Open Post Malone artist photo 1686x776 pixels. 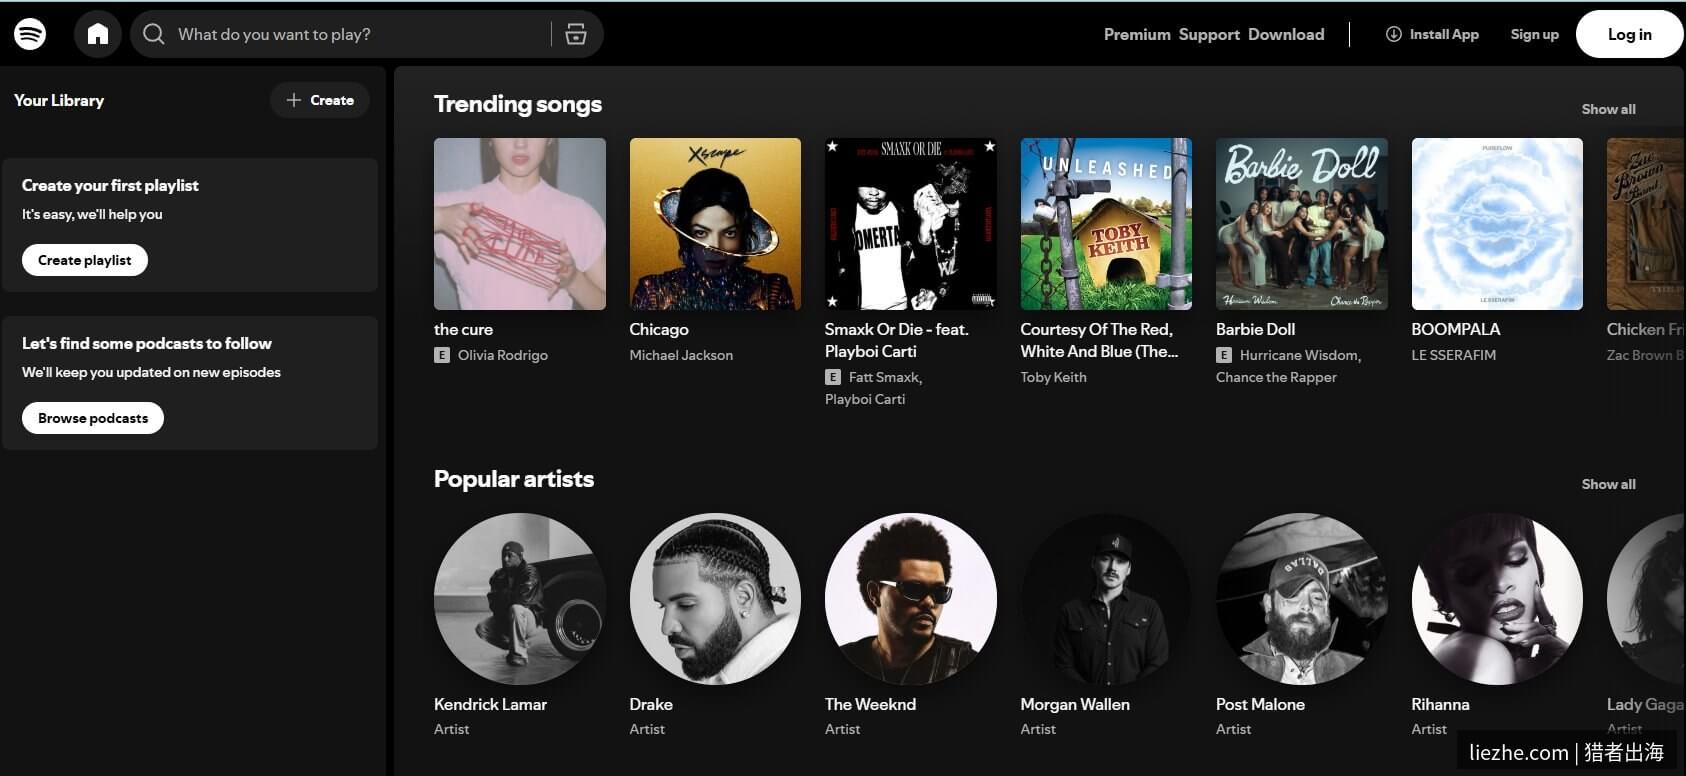(x=1302, y=599)
